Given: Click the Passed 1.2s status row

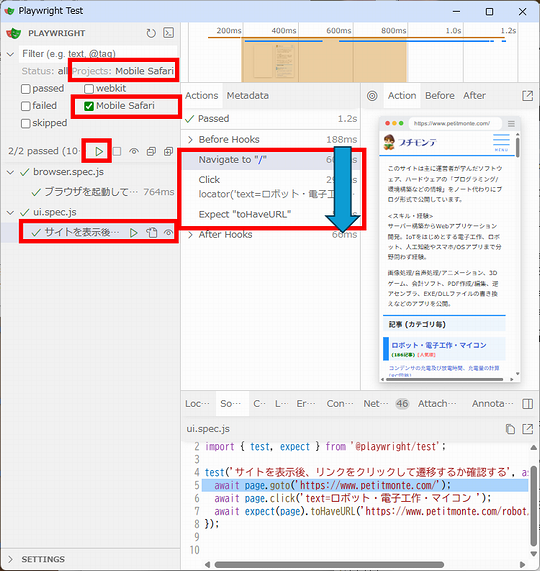Looking at the screenshot, I should [270, 119].
